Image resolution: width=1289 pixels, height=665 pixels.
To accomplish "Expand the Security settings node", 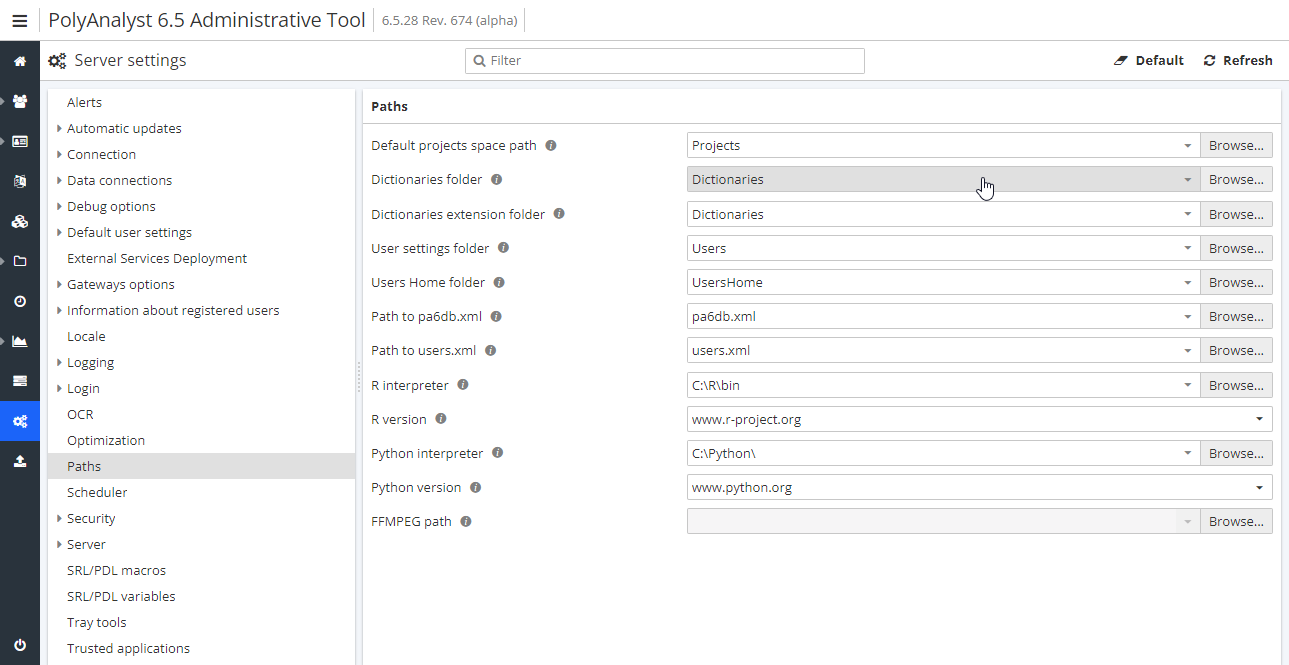I will [60, 519].
